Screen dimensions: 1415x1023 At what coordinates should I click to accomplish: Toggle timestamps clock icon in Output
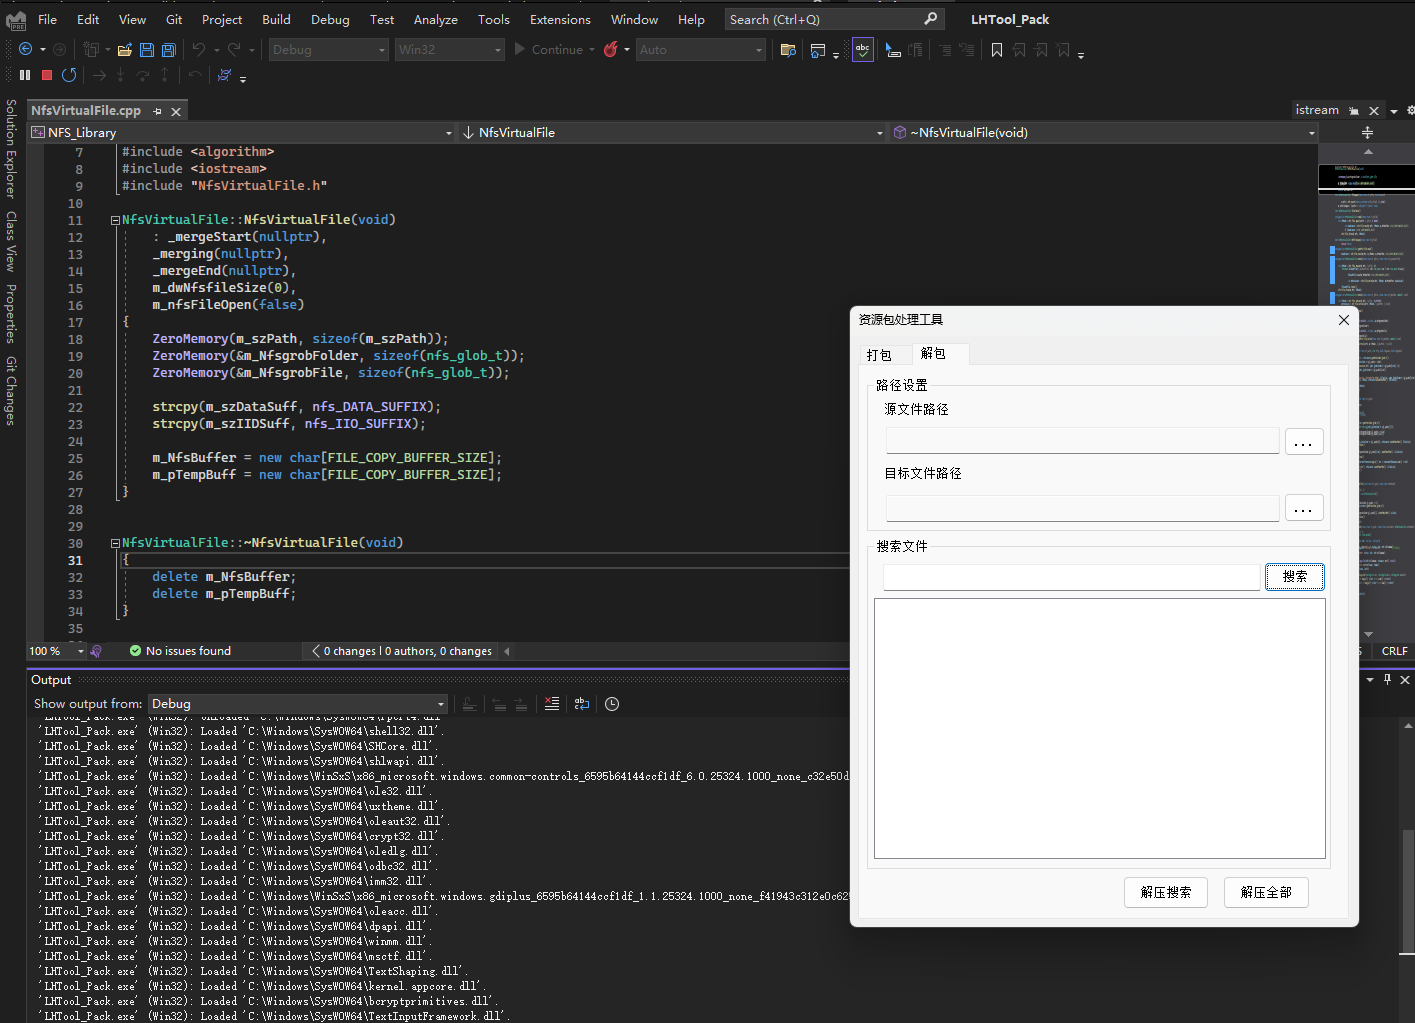tap(612, 704)
